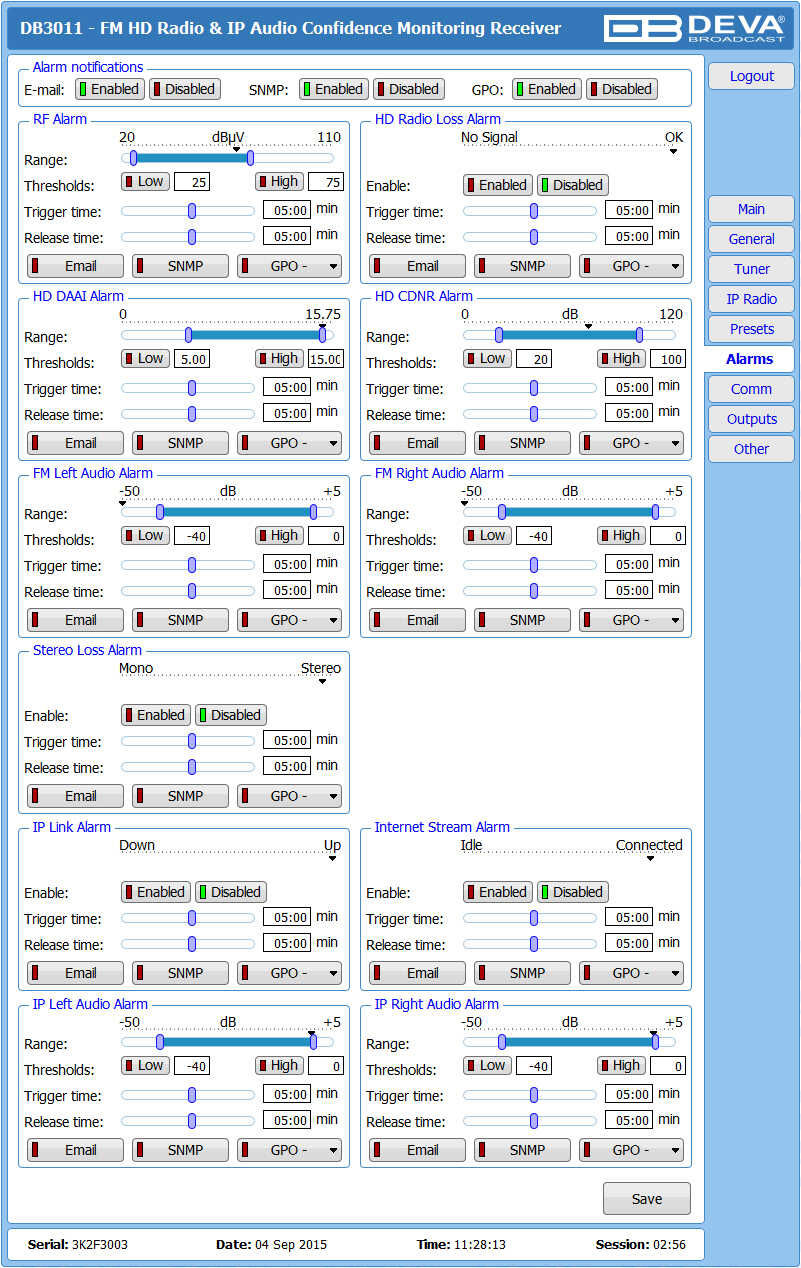
Task: Toggle Email for IP Left Audio Alarm
Action: (x=75, y=1150)
